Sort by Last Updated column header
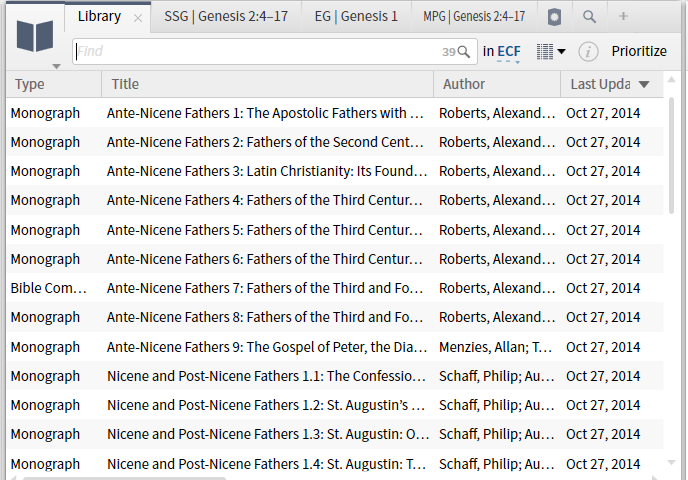This screenshot has height=480, width=688. click(600, 84)
